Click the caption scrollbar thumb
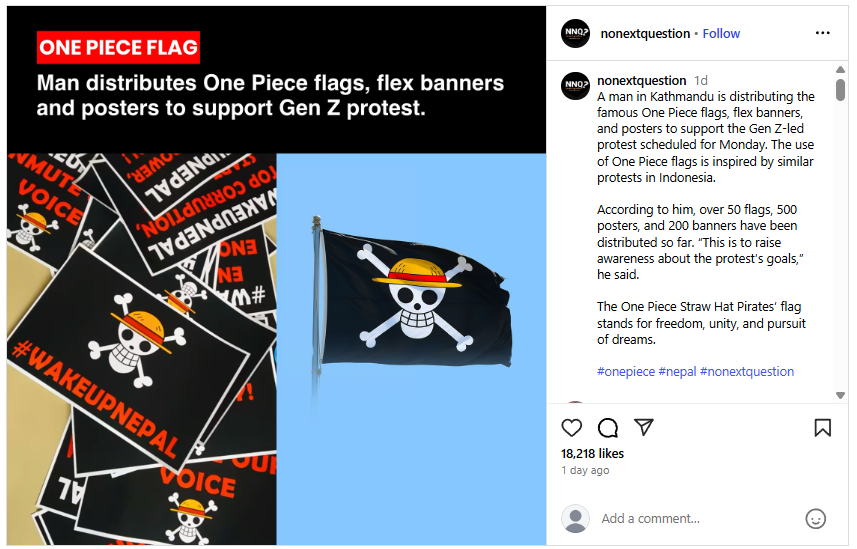 [840, 90]
